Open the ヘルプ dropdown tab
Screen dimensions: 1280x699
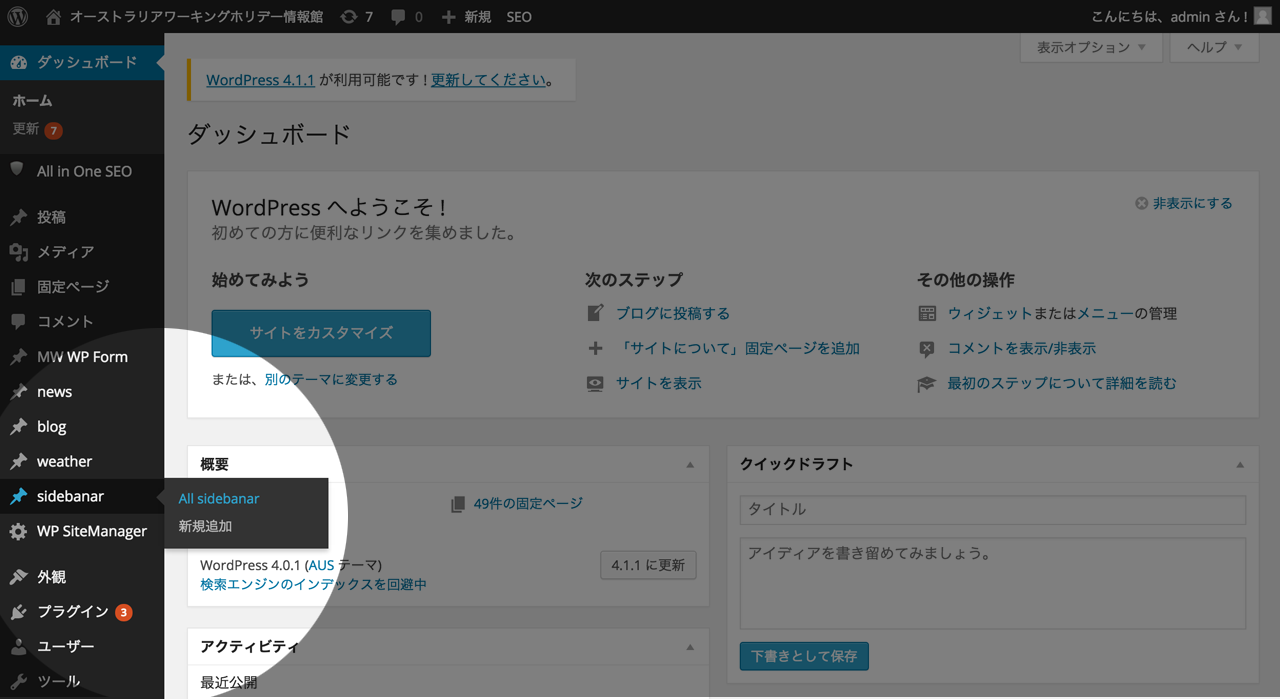[1214, 47]
